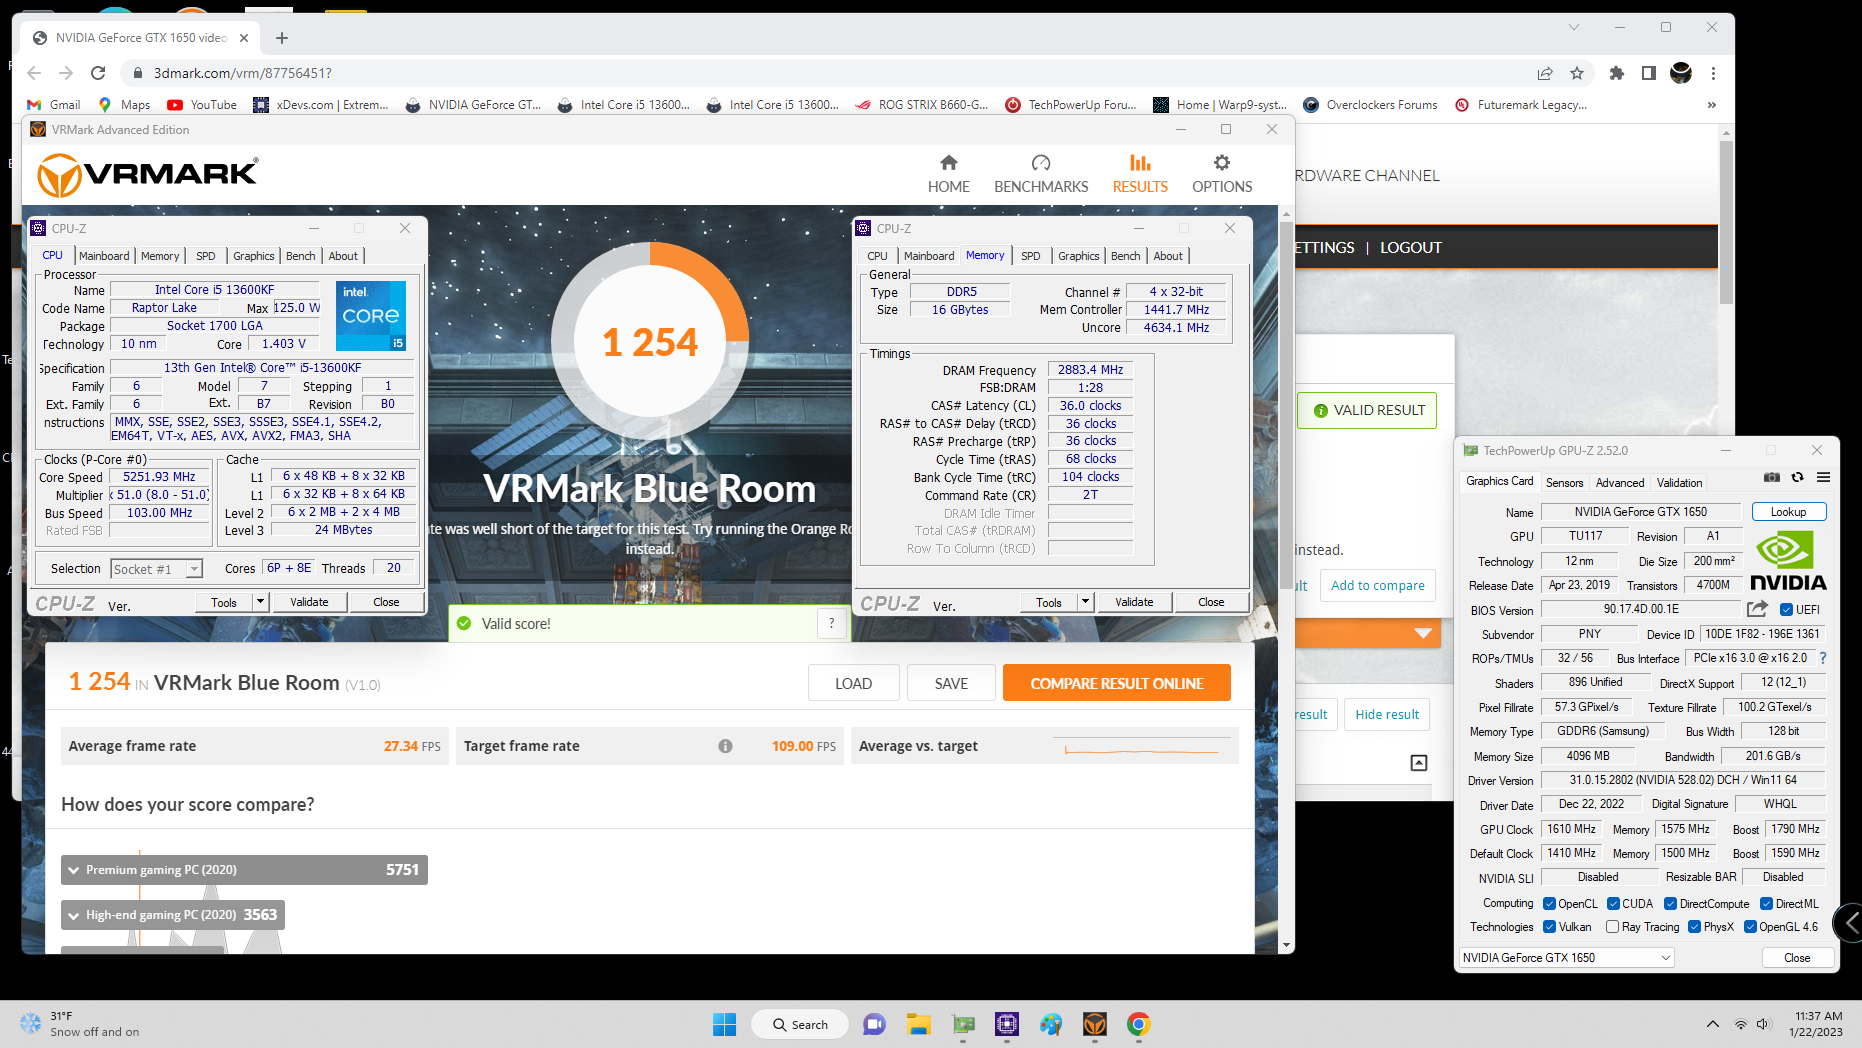Toggle DirectML checkbox
Image resolution: width=1862 pixels, height=1048 pixels.
[x=1766, y=904]
